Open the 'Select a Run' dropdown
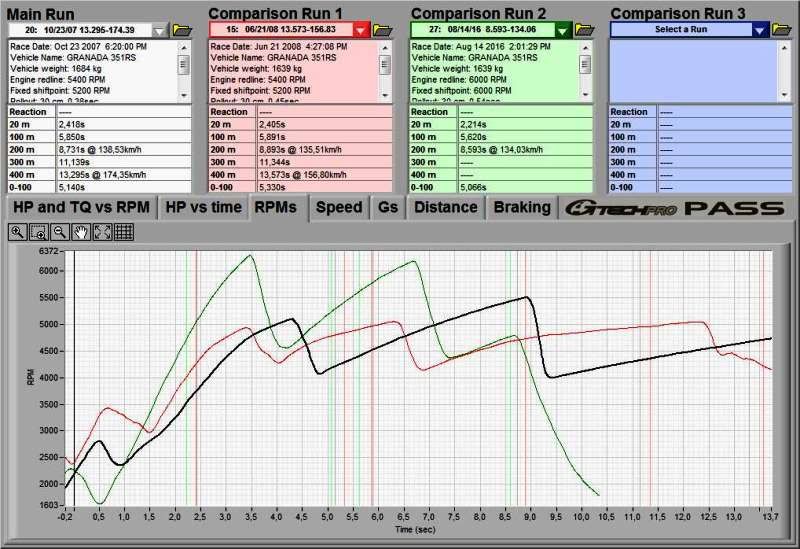 coord(760,30)
